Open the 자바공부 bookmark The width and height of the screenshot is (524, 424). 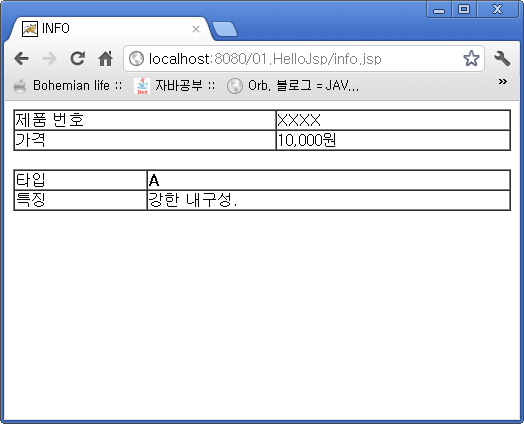[175, 86]
